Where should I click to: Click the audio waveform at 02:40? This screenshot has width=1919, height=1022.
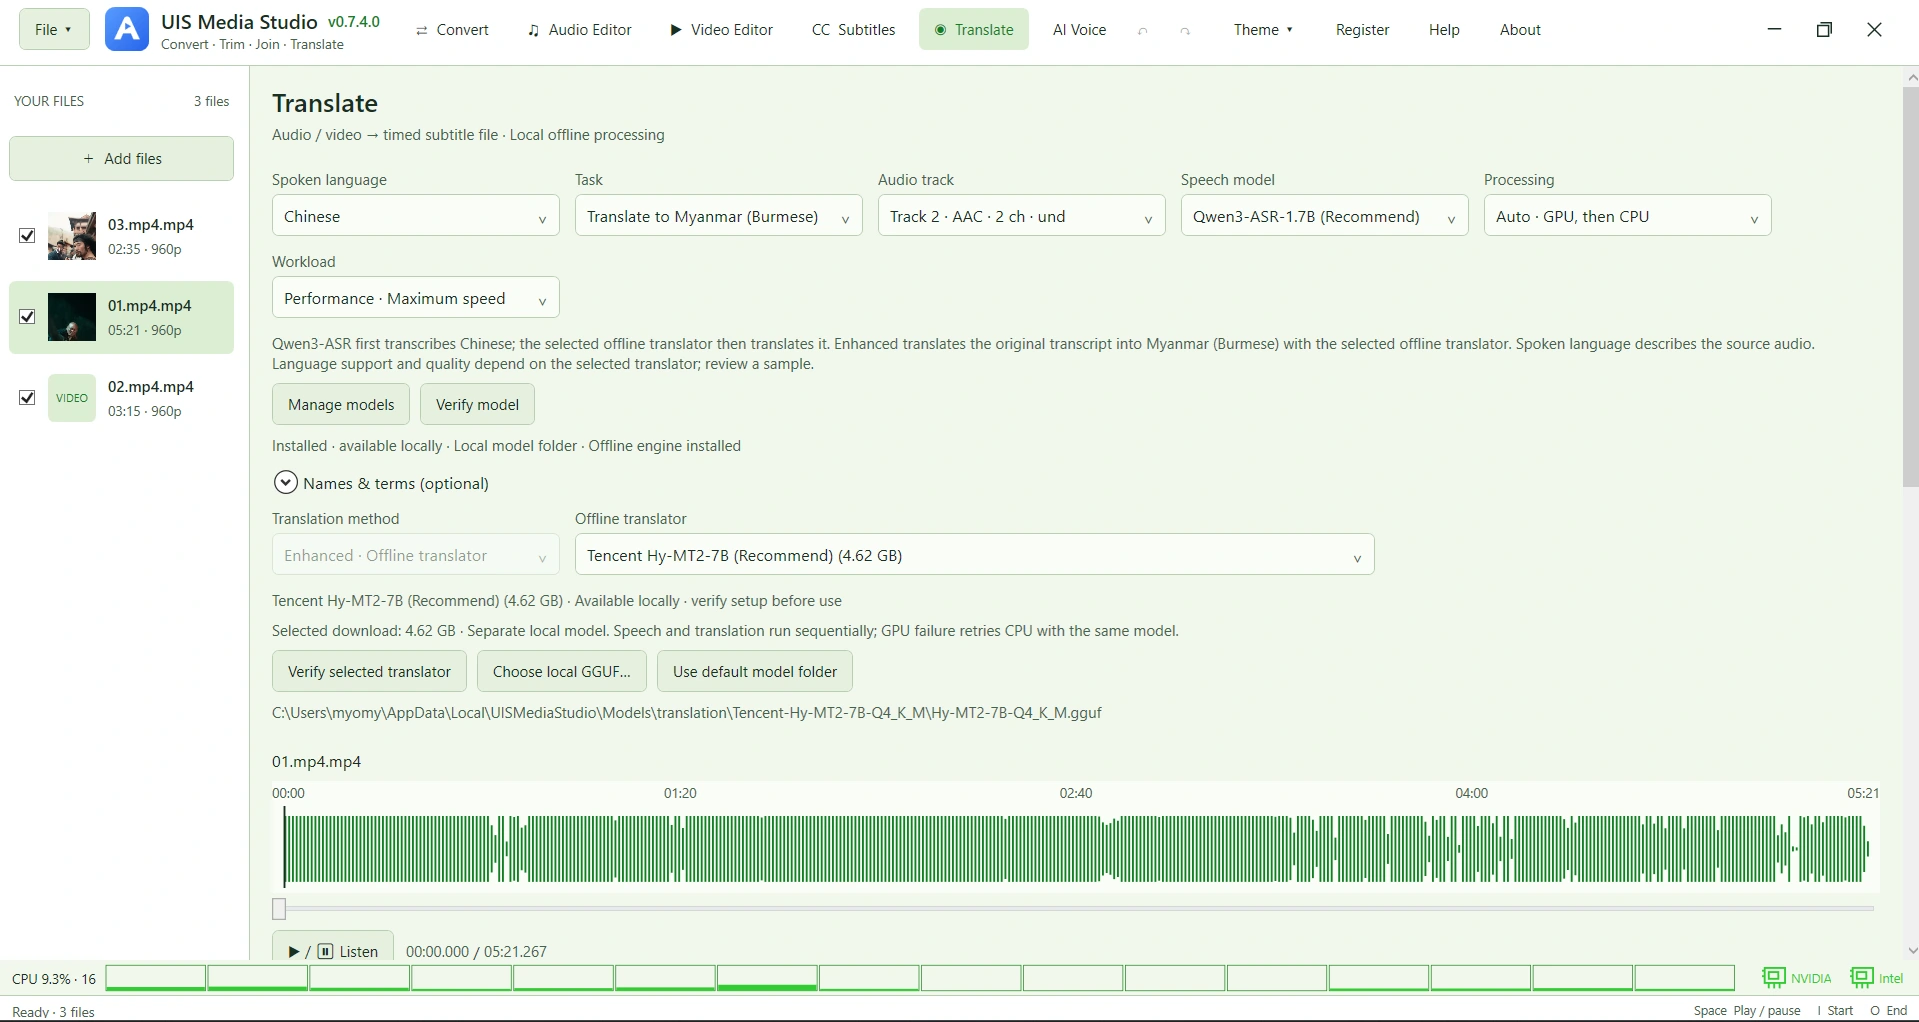coord(1076,849)
